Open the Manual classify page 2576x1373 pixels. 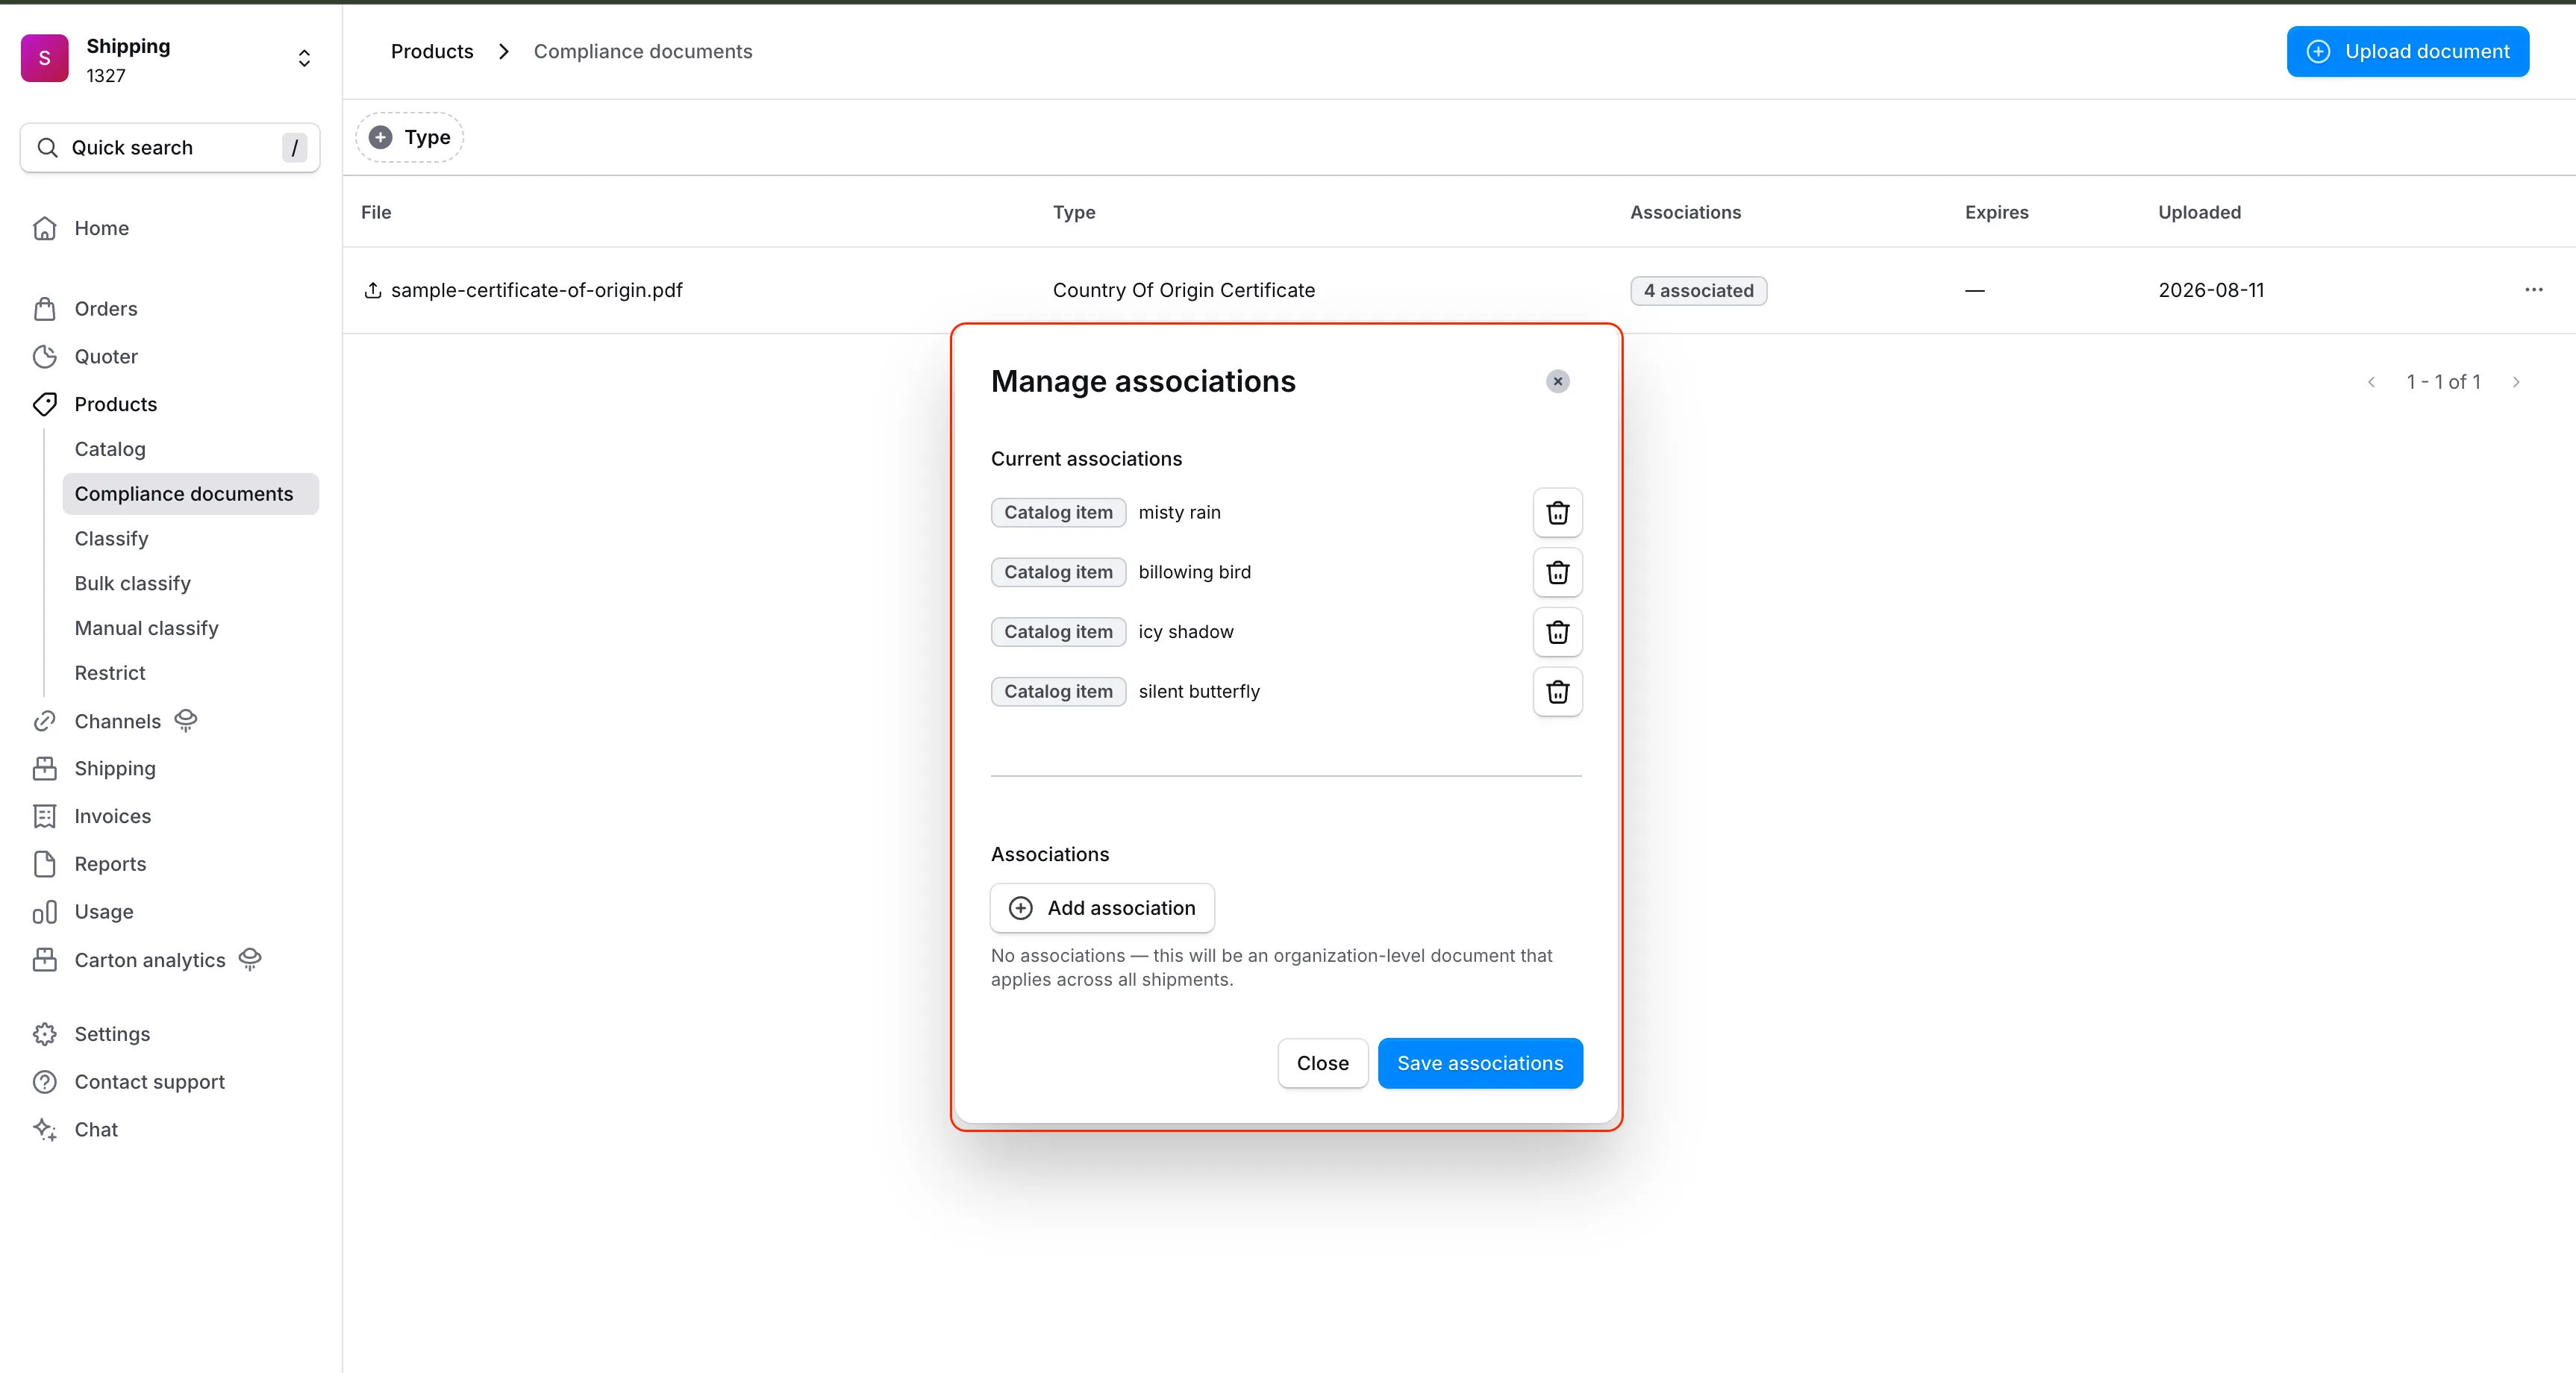click(x=146, y=629)
